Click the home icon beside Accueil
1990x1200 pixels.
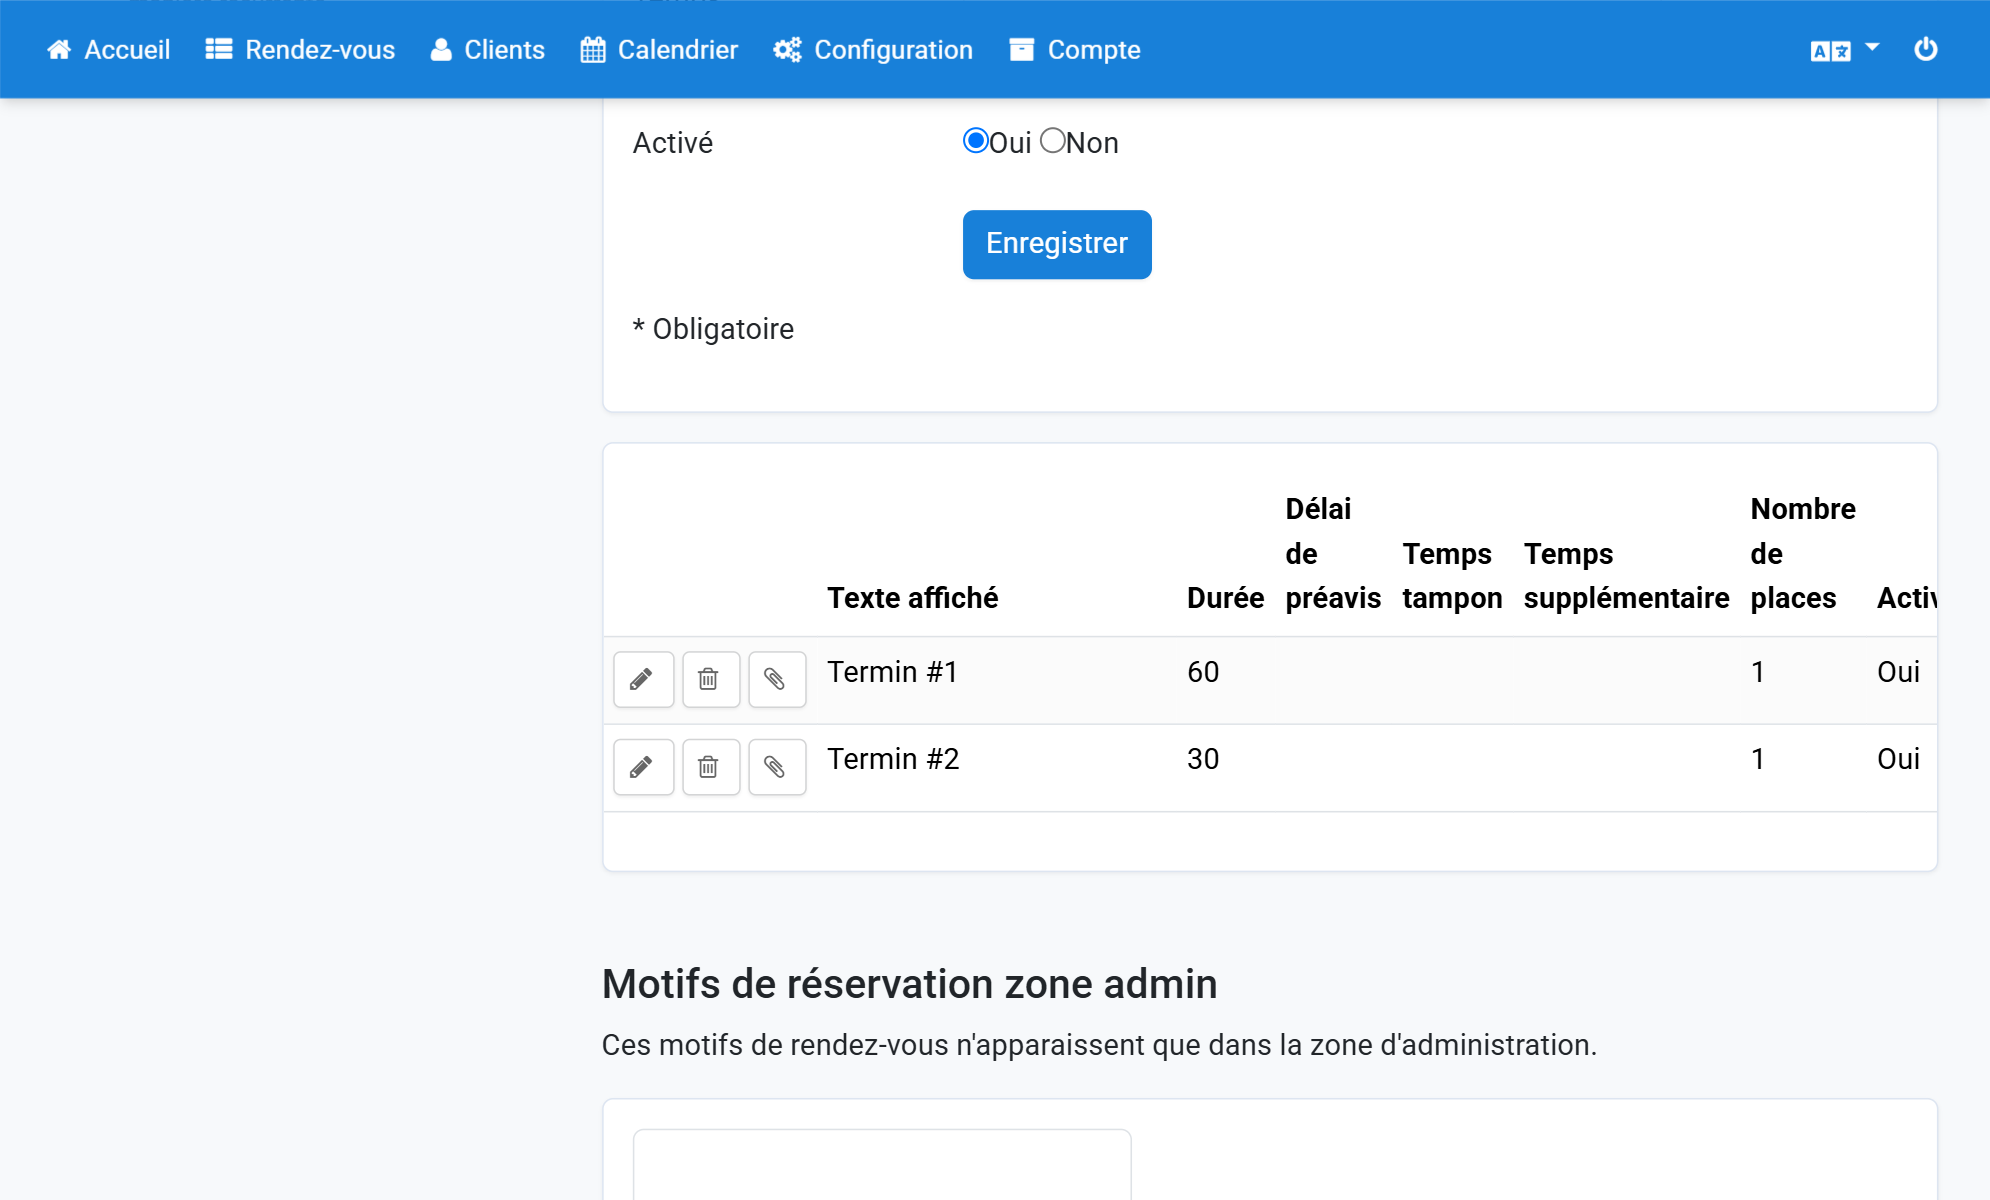click(x=59, y=50)
